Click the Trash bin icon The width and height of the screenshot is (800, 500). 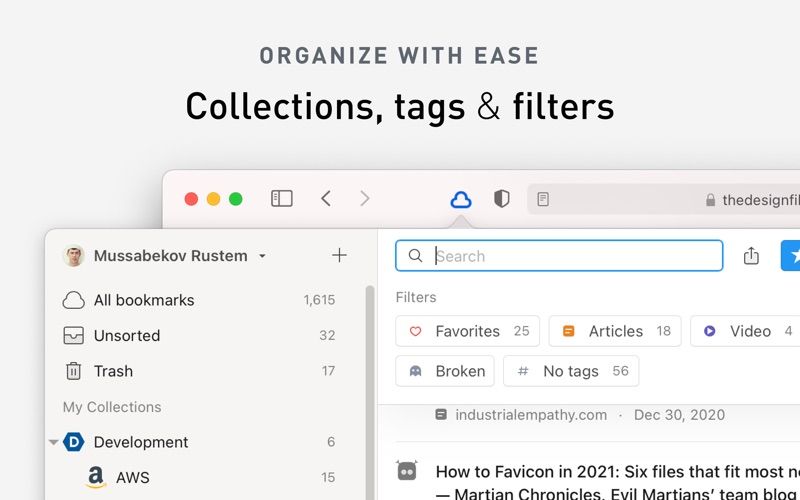pyautogui.click(x=73, y=371)
